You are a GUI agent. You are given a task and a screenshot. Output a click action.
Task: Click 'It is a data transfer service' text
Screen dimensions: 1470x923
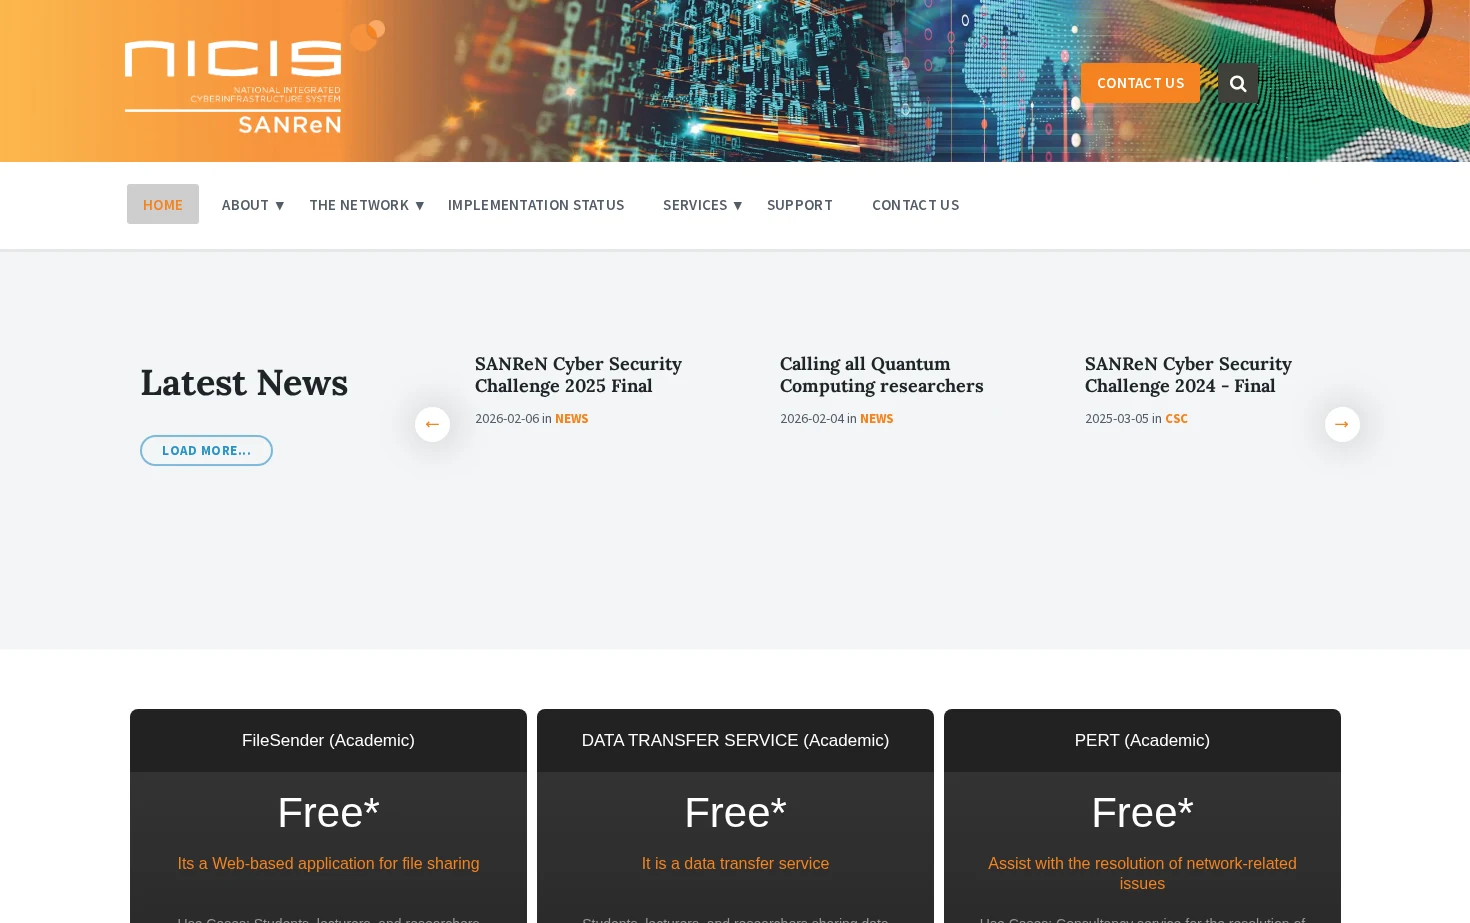(x=735, y=863)
